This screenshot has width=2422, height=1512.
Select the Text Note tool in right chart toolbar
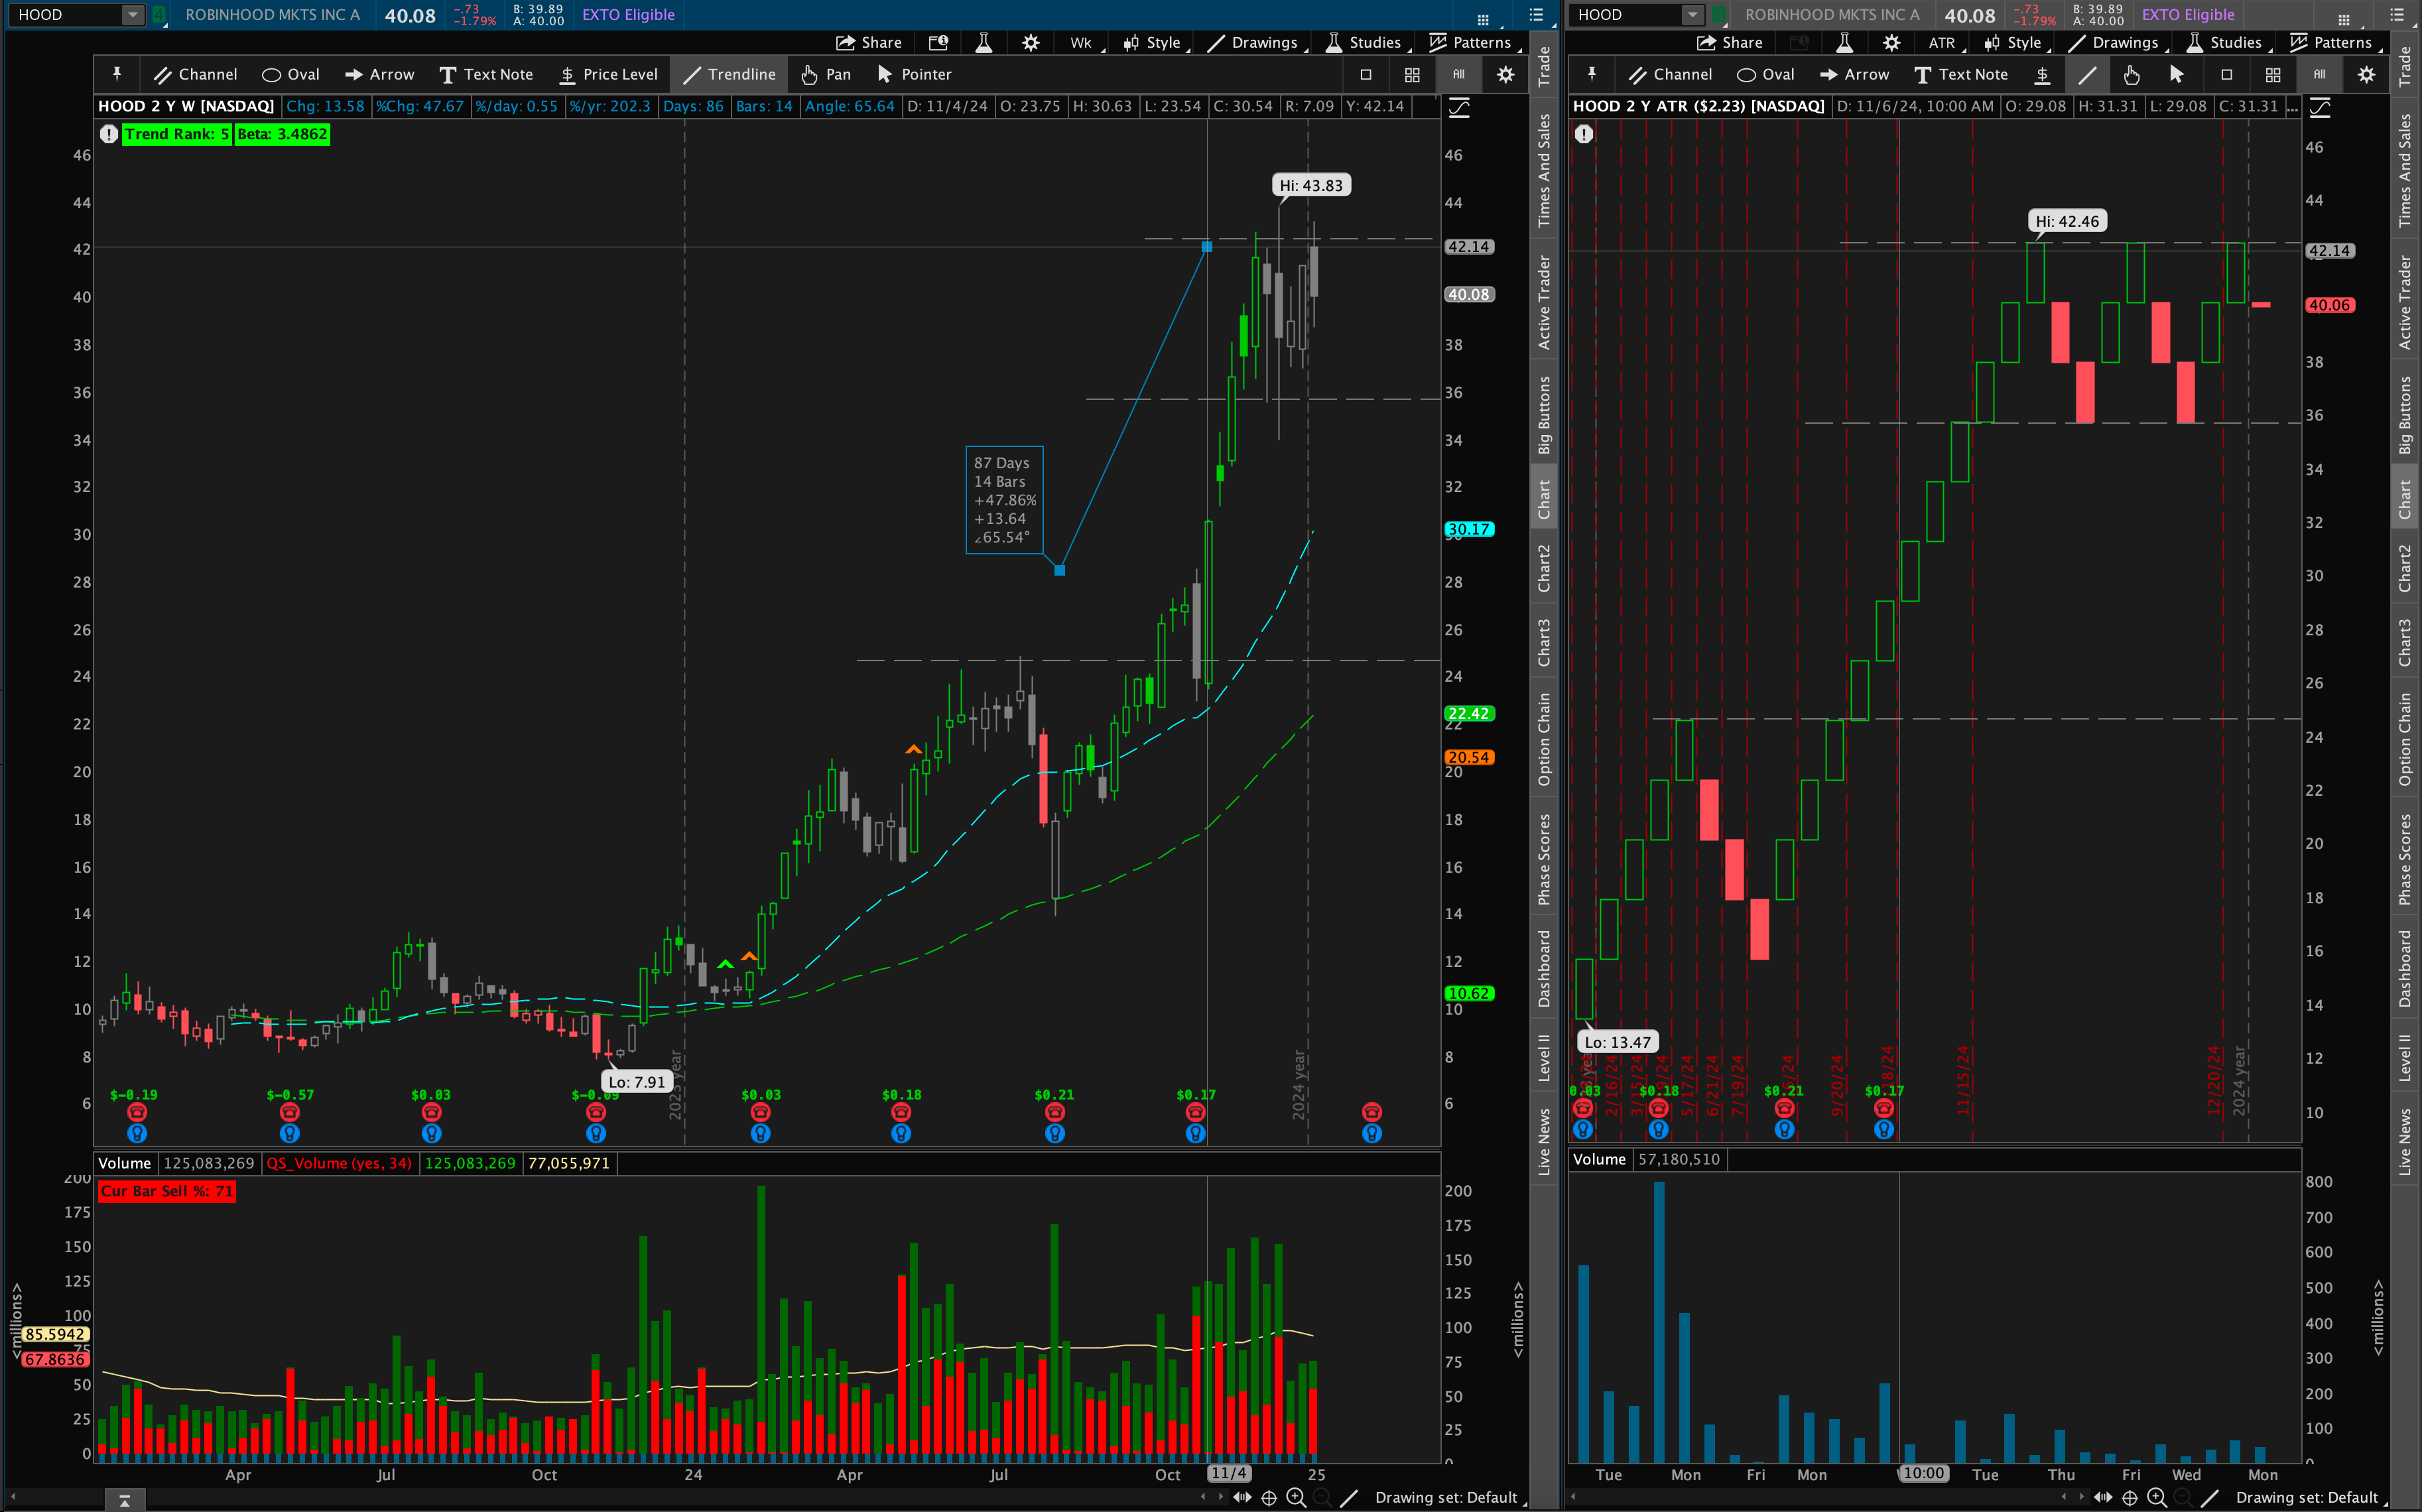coord(1960,74)
